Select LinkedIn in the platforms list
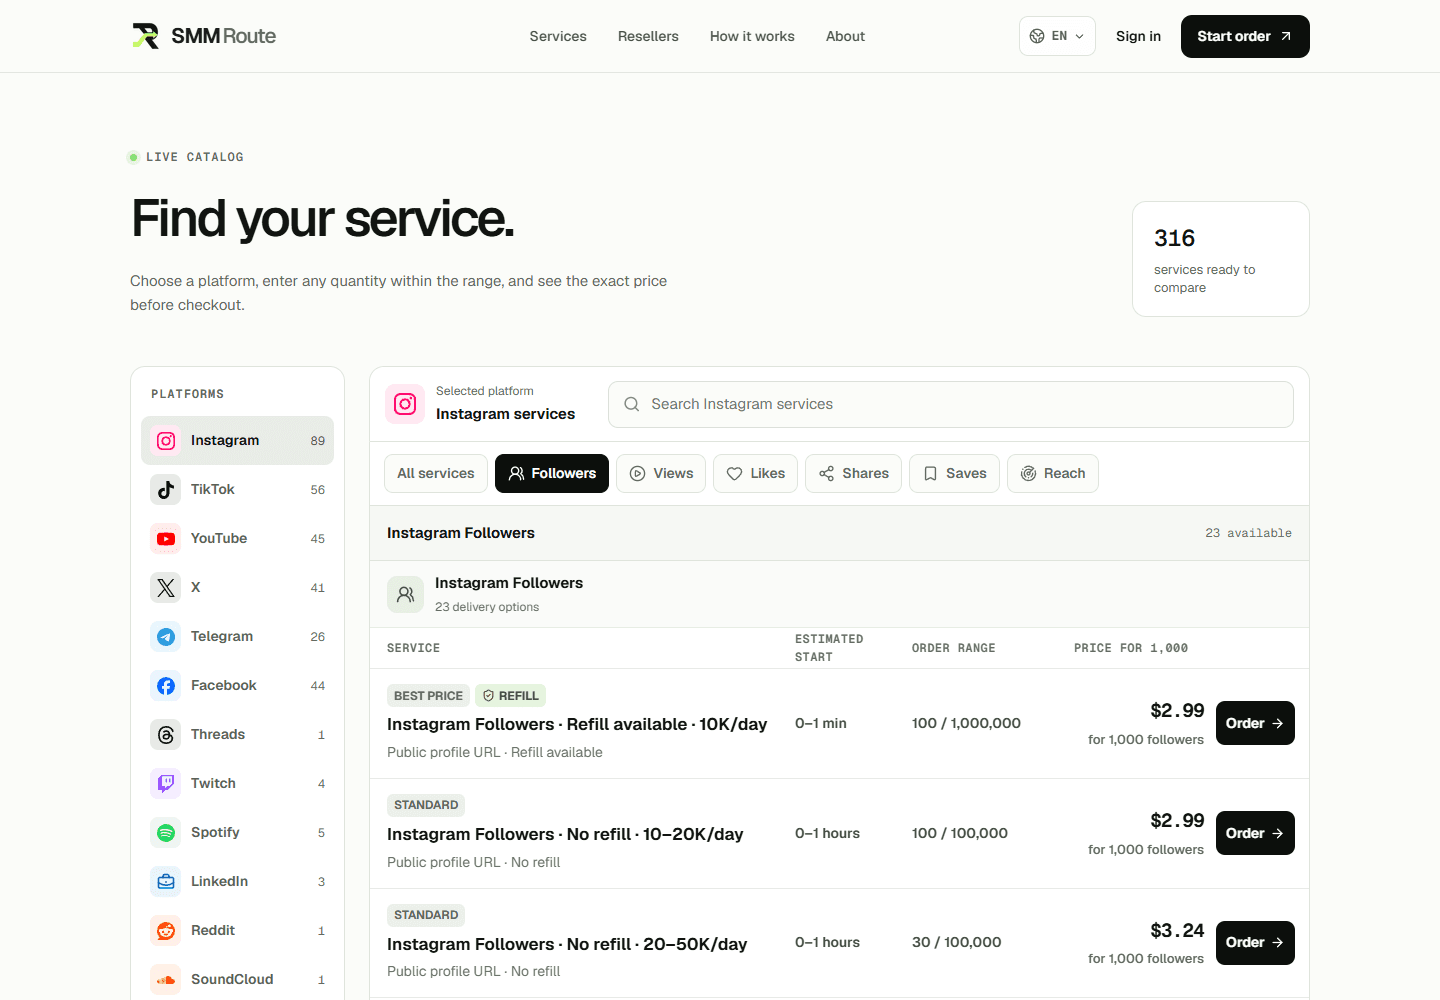Screen dimensions: 1440x1000 click(237, 882)
